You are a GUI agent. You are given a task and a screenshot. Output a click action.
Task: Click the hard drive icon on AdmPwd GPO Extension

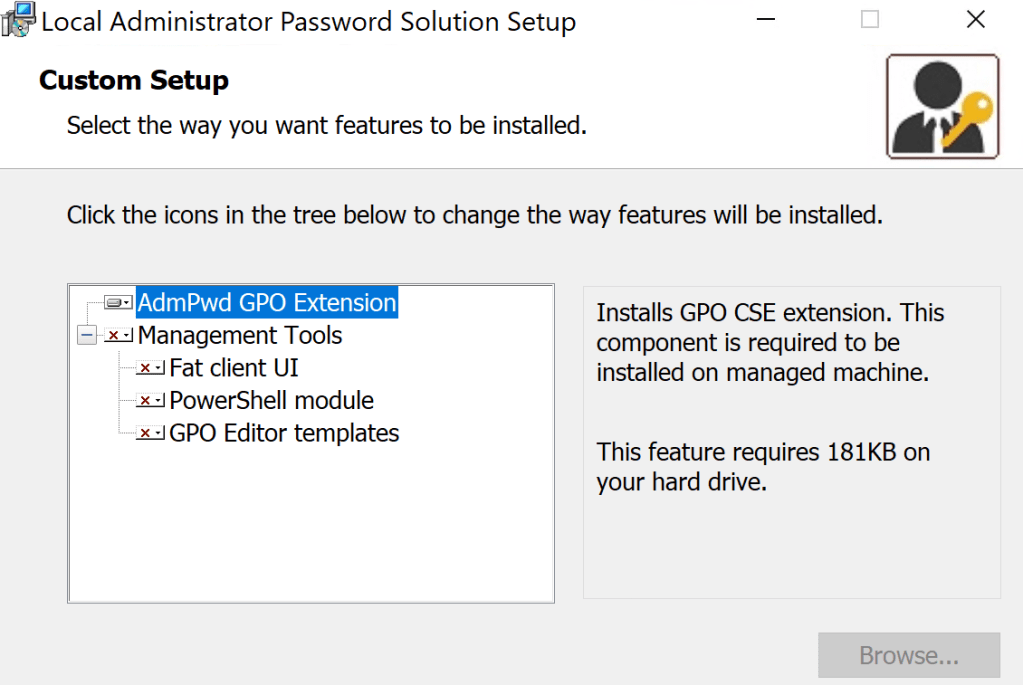120,301
